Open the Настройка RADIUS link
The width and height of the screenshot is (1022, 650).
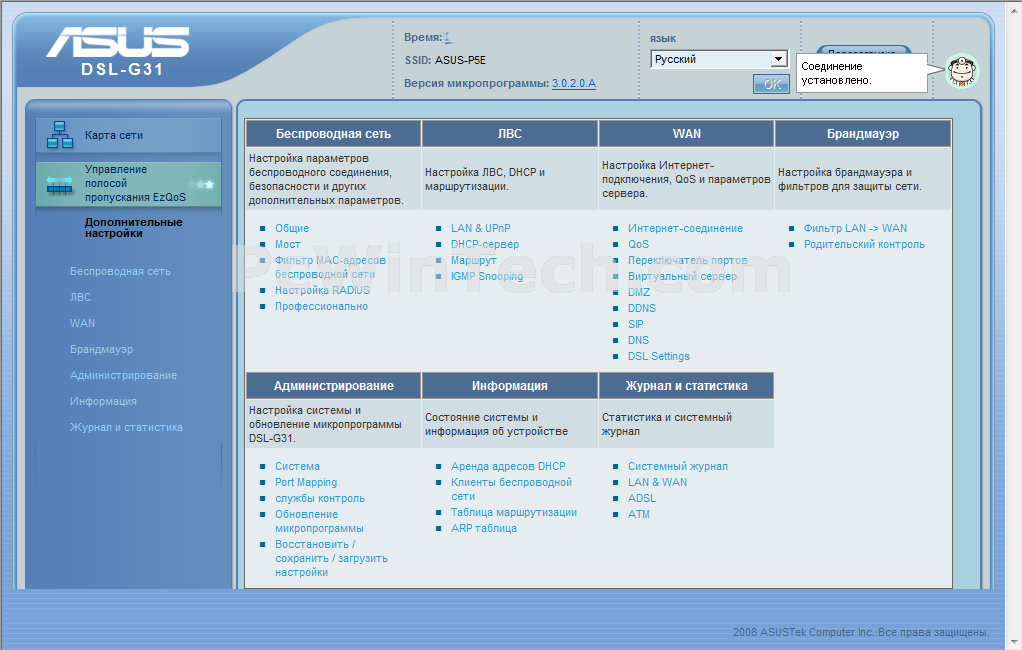coord(322,290)
